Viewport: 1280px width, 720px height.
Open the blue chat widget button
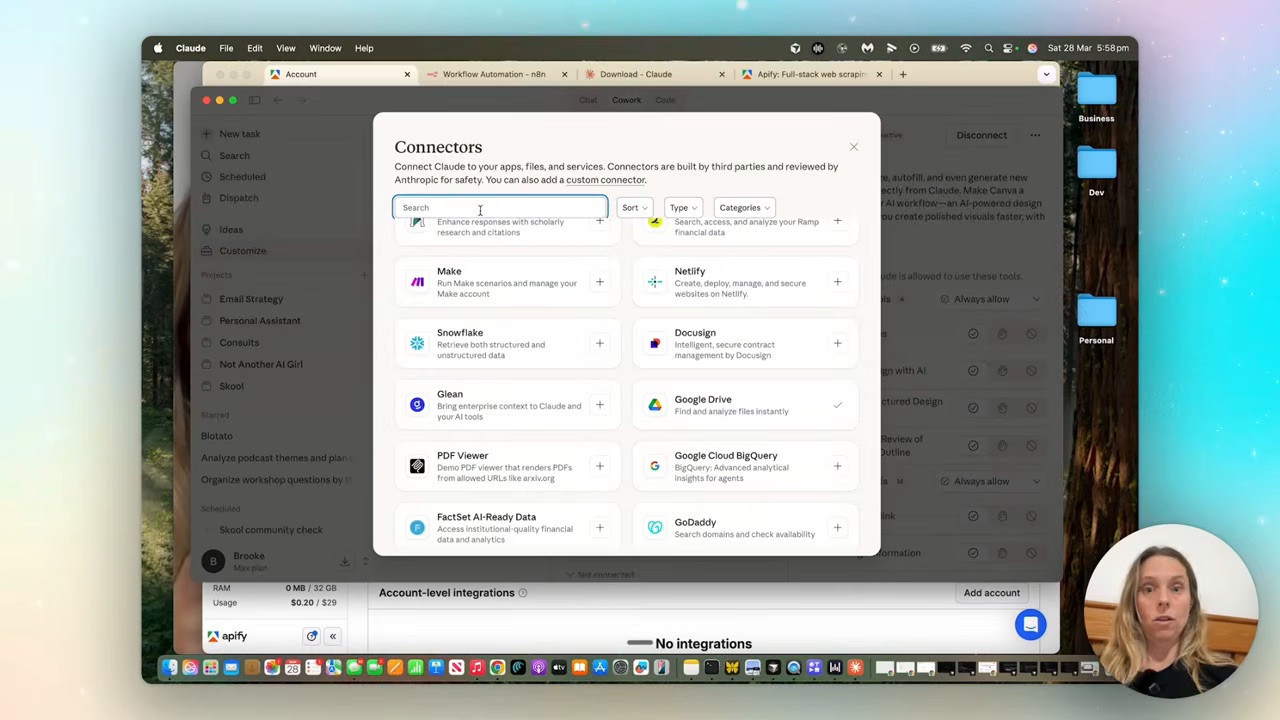click(x=1030, y=625)
